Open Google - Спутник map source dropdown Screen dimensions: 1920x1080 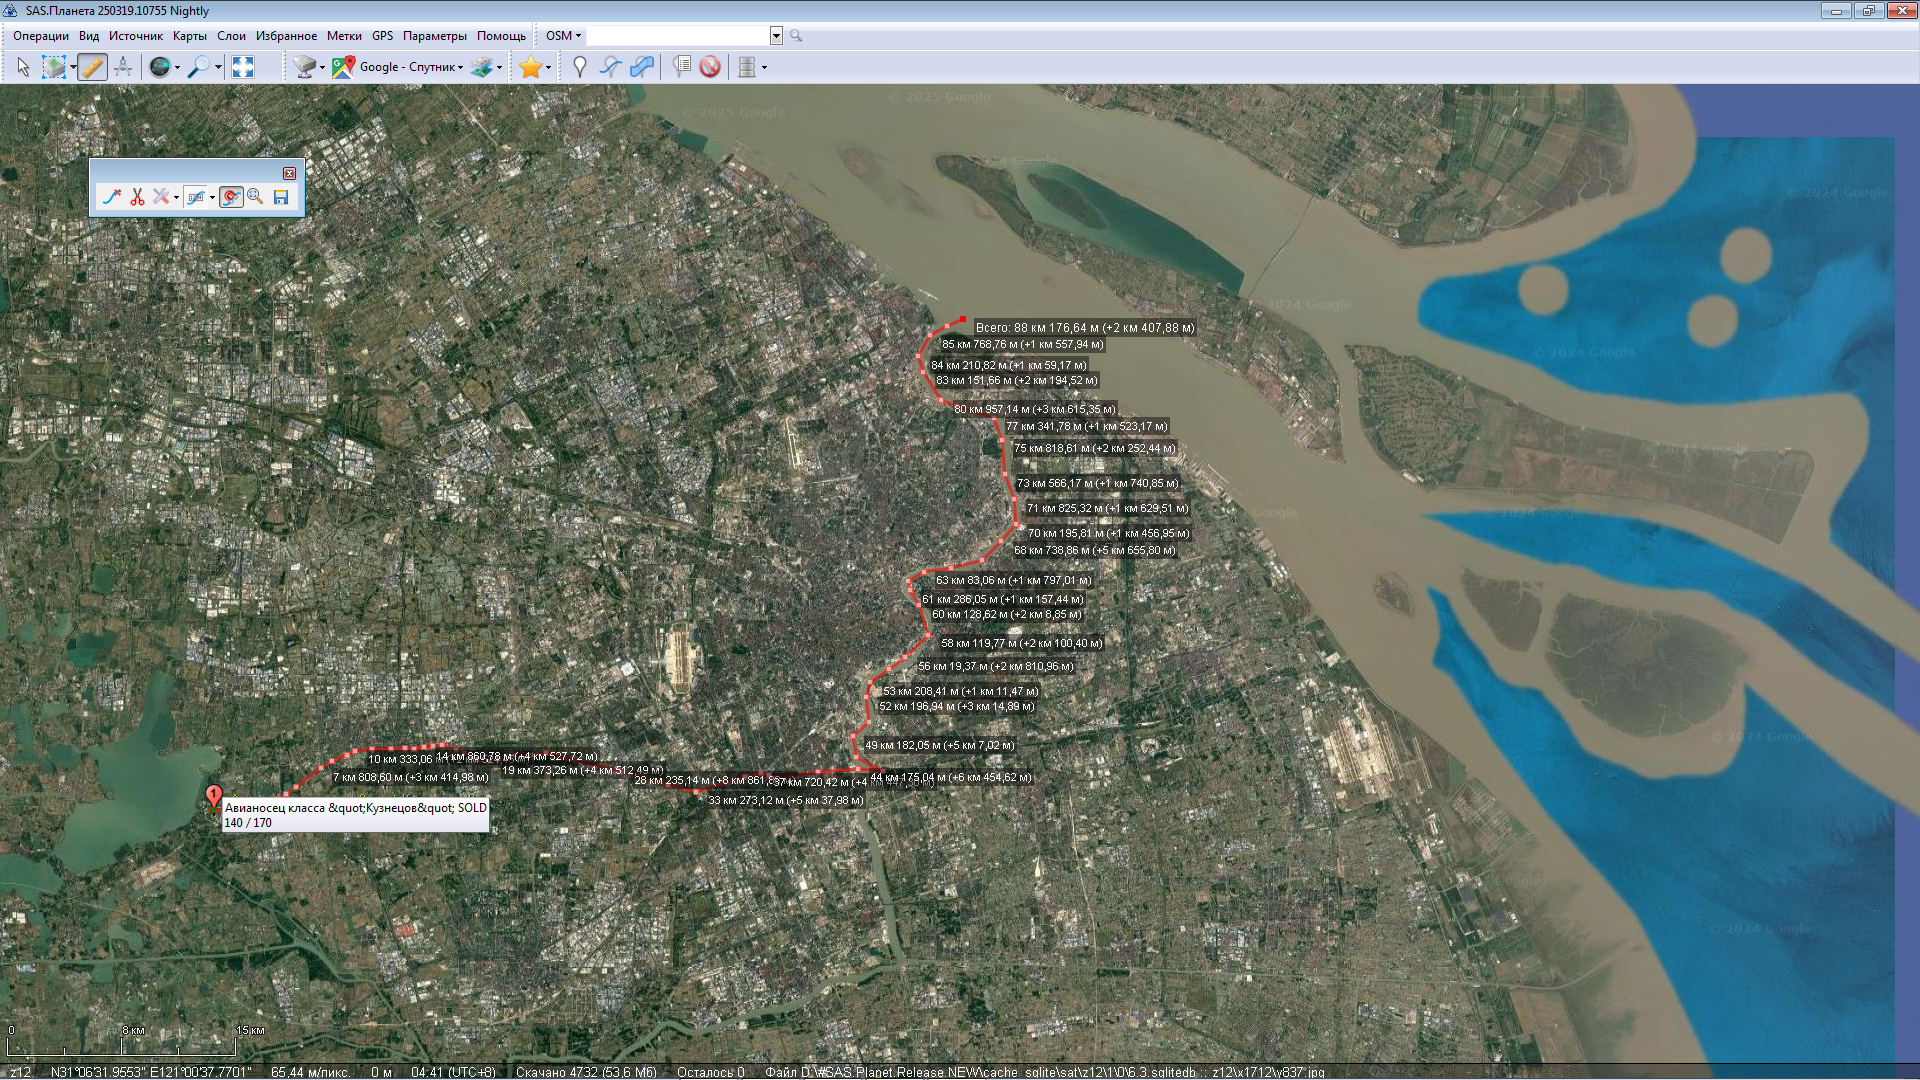410,67
